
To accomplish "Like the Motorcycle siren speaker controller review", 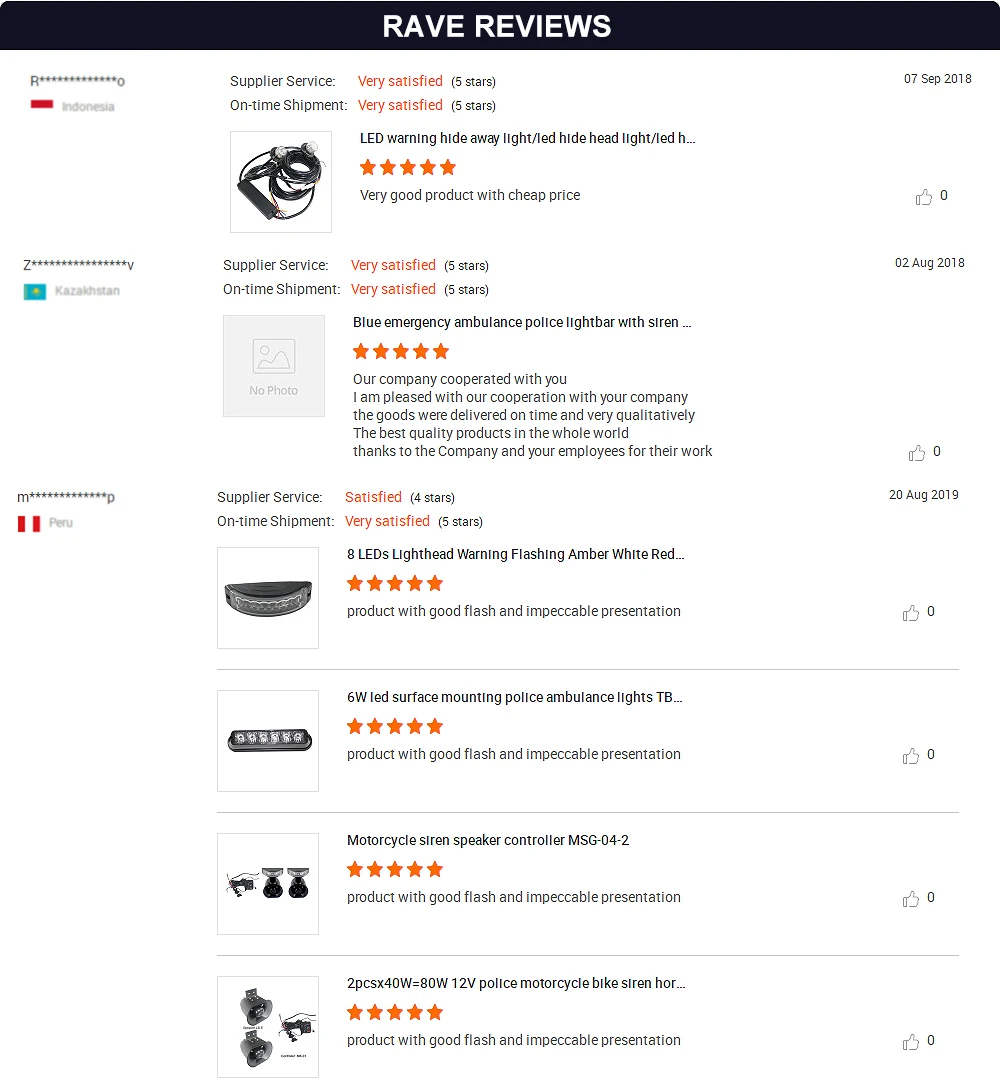I will coord(911,899).
